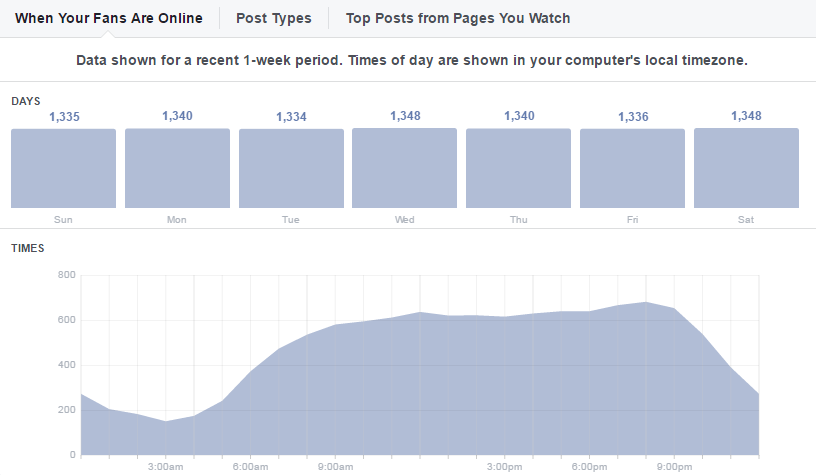The height and width of the screenshot is (475, 816).
Task: Click the 6:00am label on time axis
Action: (250, 466)
